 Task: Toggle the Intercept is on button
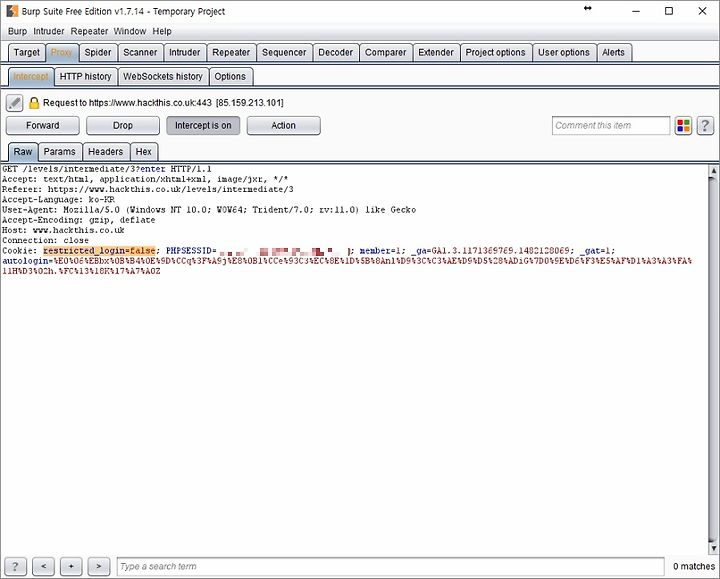(203, 125)
